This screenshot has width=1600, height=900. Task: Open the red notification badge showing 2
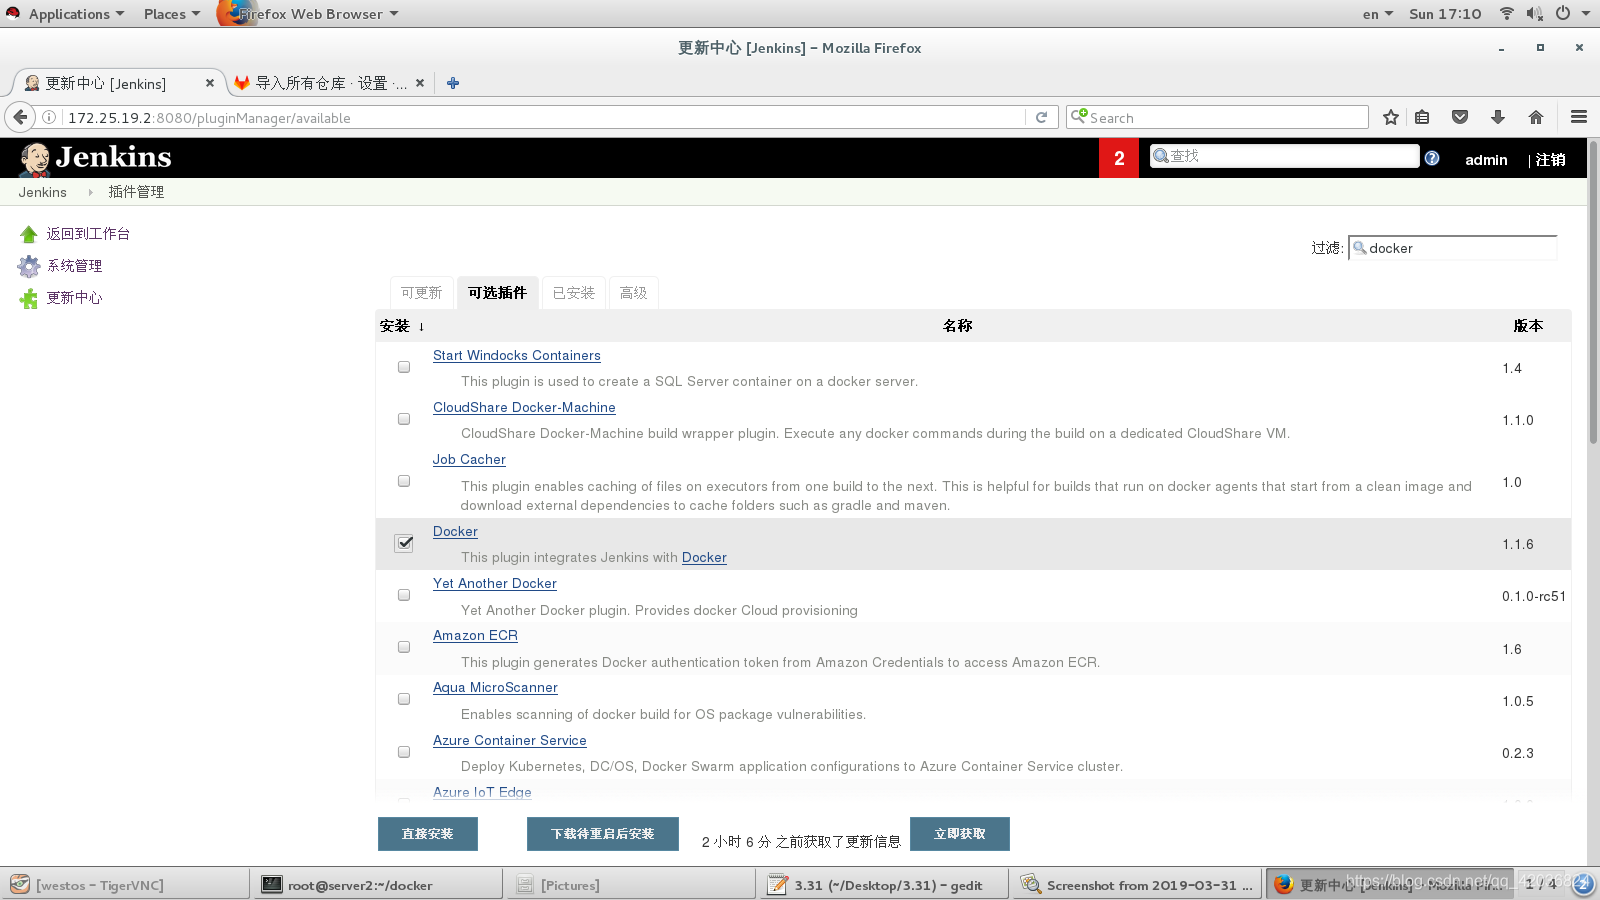[x=1119, y=158]
